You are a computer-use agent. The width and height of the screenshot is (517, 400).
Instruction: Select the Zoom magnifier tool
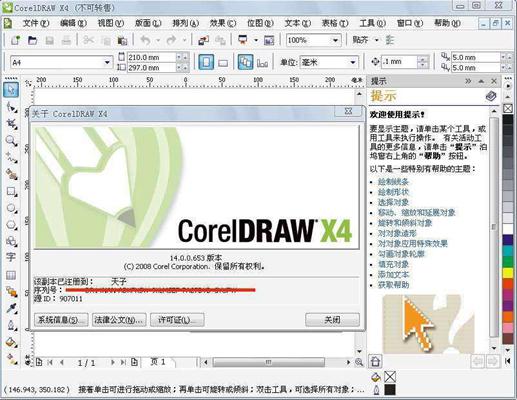tap(11, 141)
